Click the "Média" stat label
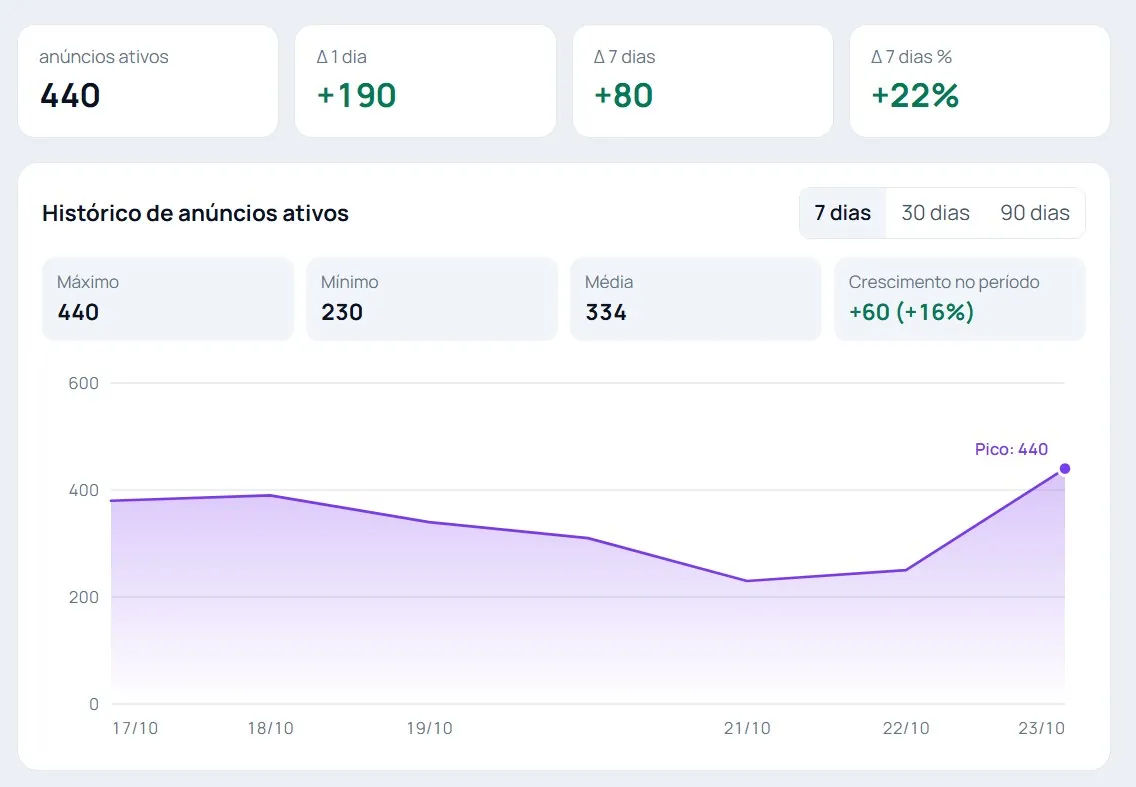This screenshot has height=787, width=1136. [609, 282]
